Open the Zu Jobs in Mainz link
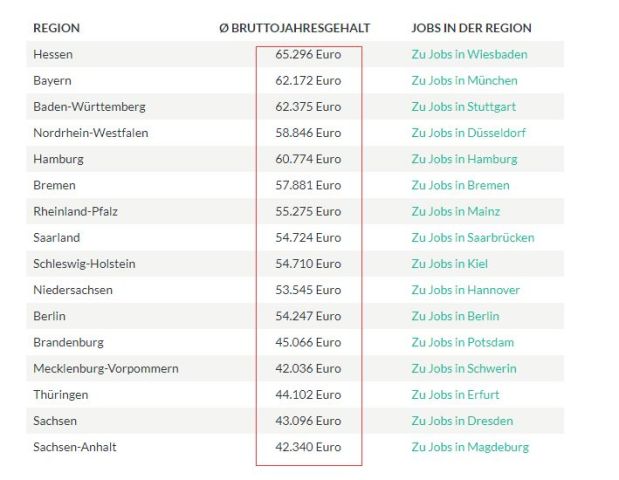The height and width of the screenshot is (480, 619). (455, 211)
